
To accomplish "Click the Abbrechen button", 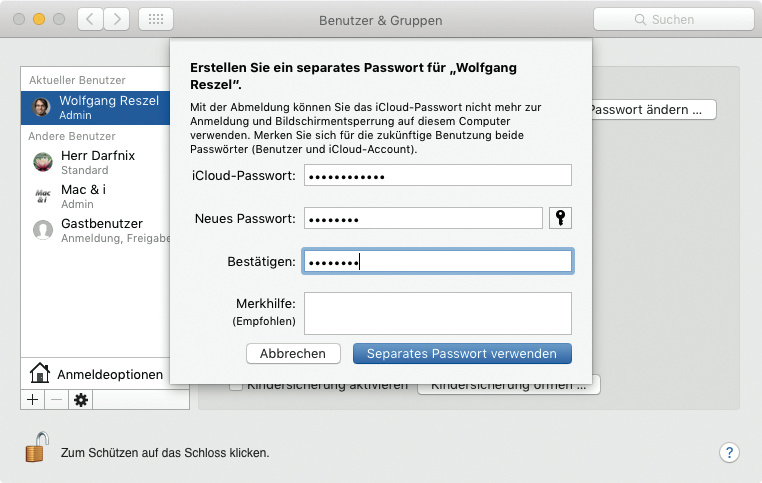I will click(x=293, y=353).
